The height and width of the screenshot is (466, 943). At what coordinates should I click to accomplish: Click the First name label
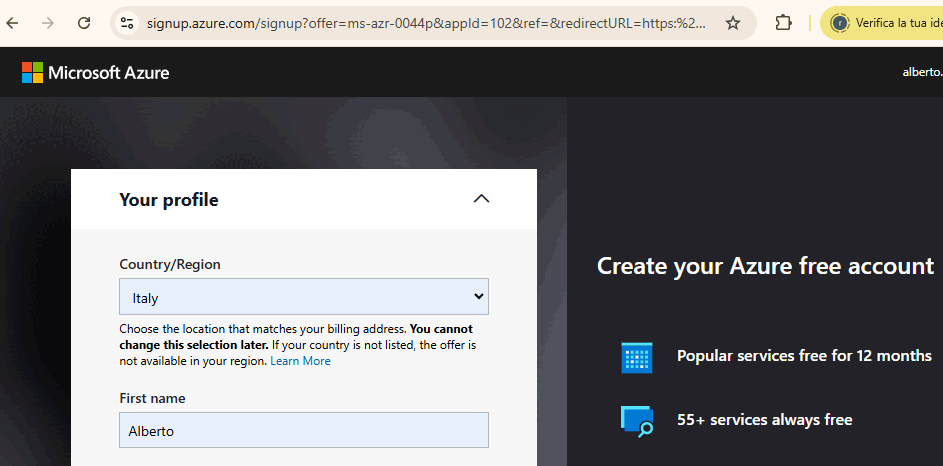click(x=152, y=398)
